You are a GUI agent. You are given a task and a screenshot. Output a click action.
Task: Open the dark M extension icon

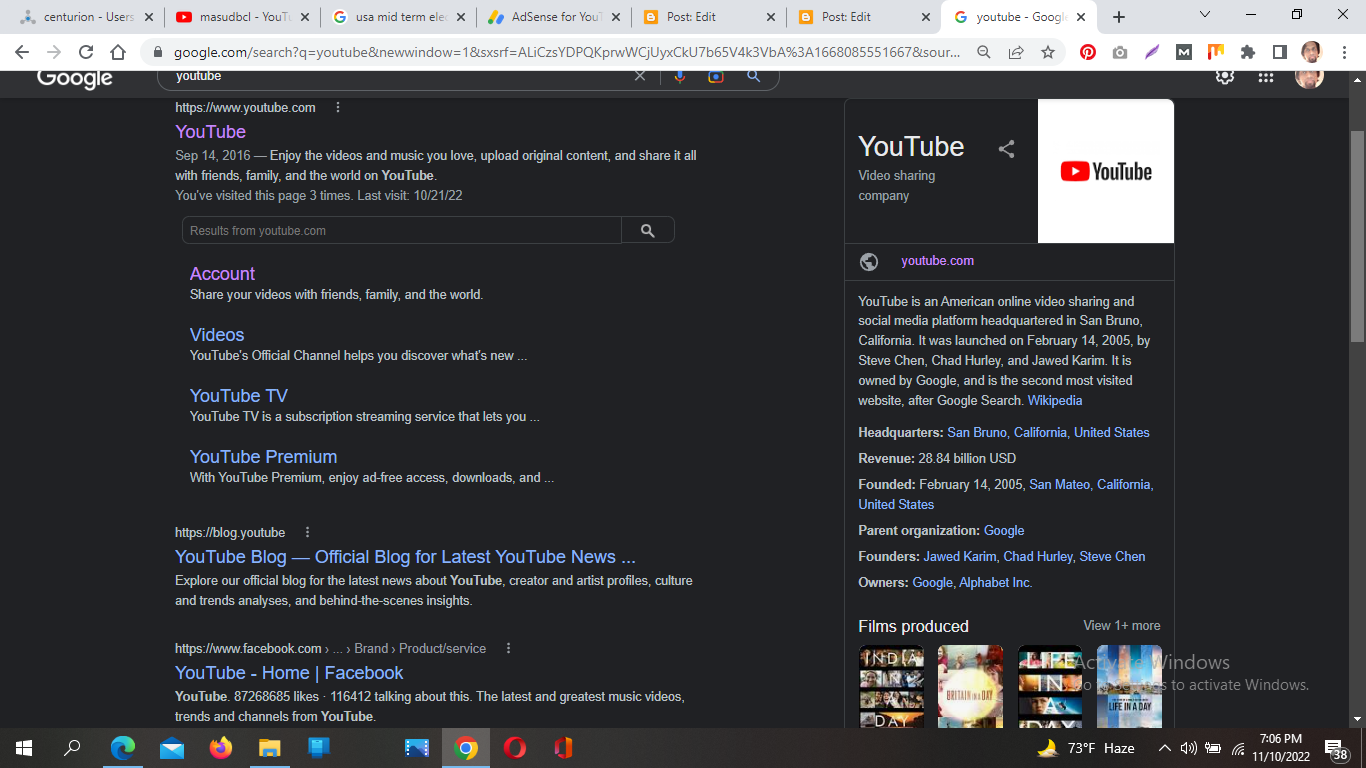(1184, 52)
